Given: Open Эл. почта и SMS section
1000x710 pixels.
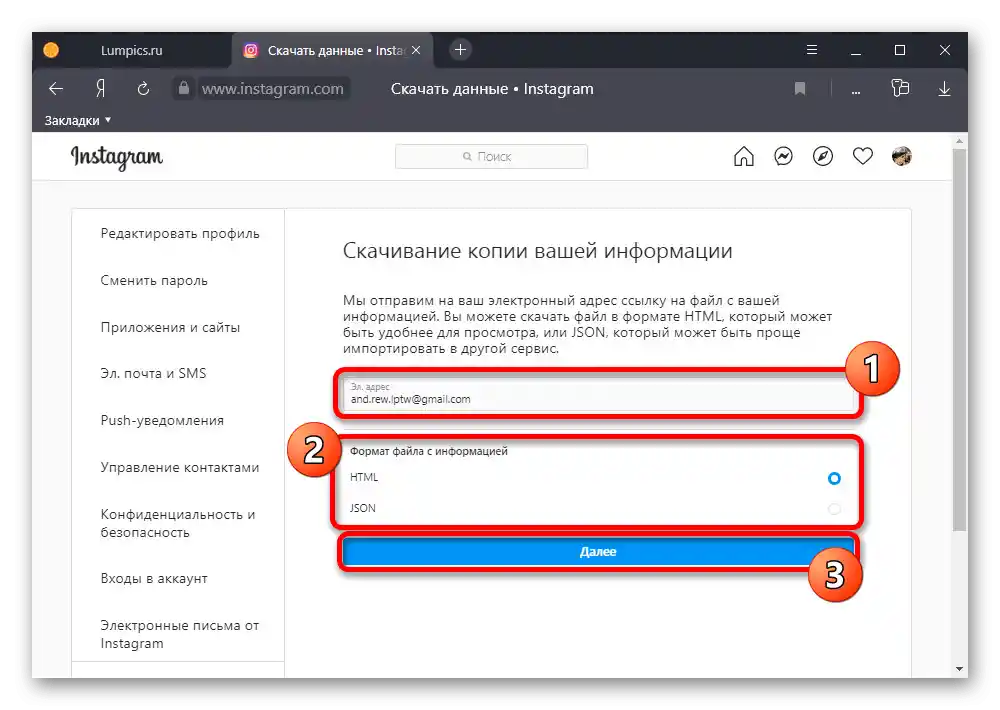Looking at the screenshot, I should (x=153, y=374).
